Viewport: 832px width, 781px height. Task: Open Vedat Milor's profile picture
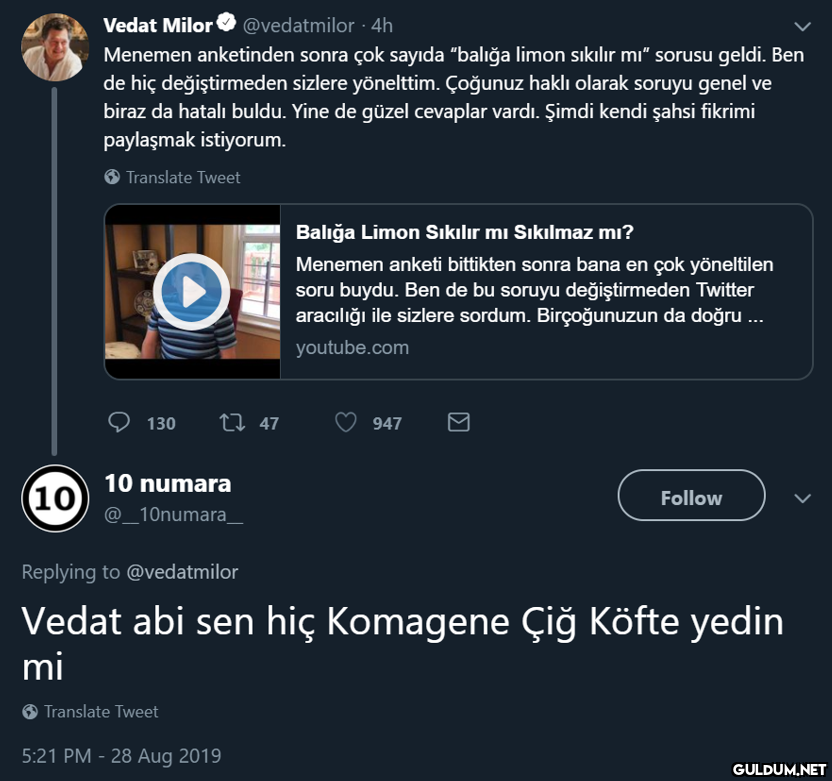(x=54, y=48)
